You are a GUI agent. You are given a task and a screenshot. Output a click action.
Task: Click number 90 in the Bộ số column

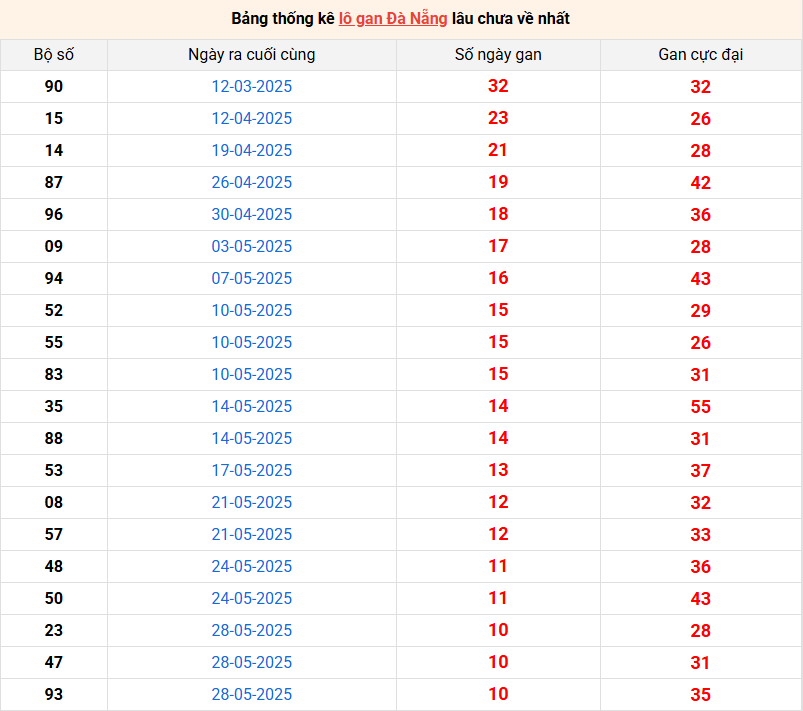click(54, 87)
